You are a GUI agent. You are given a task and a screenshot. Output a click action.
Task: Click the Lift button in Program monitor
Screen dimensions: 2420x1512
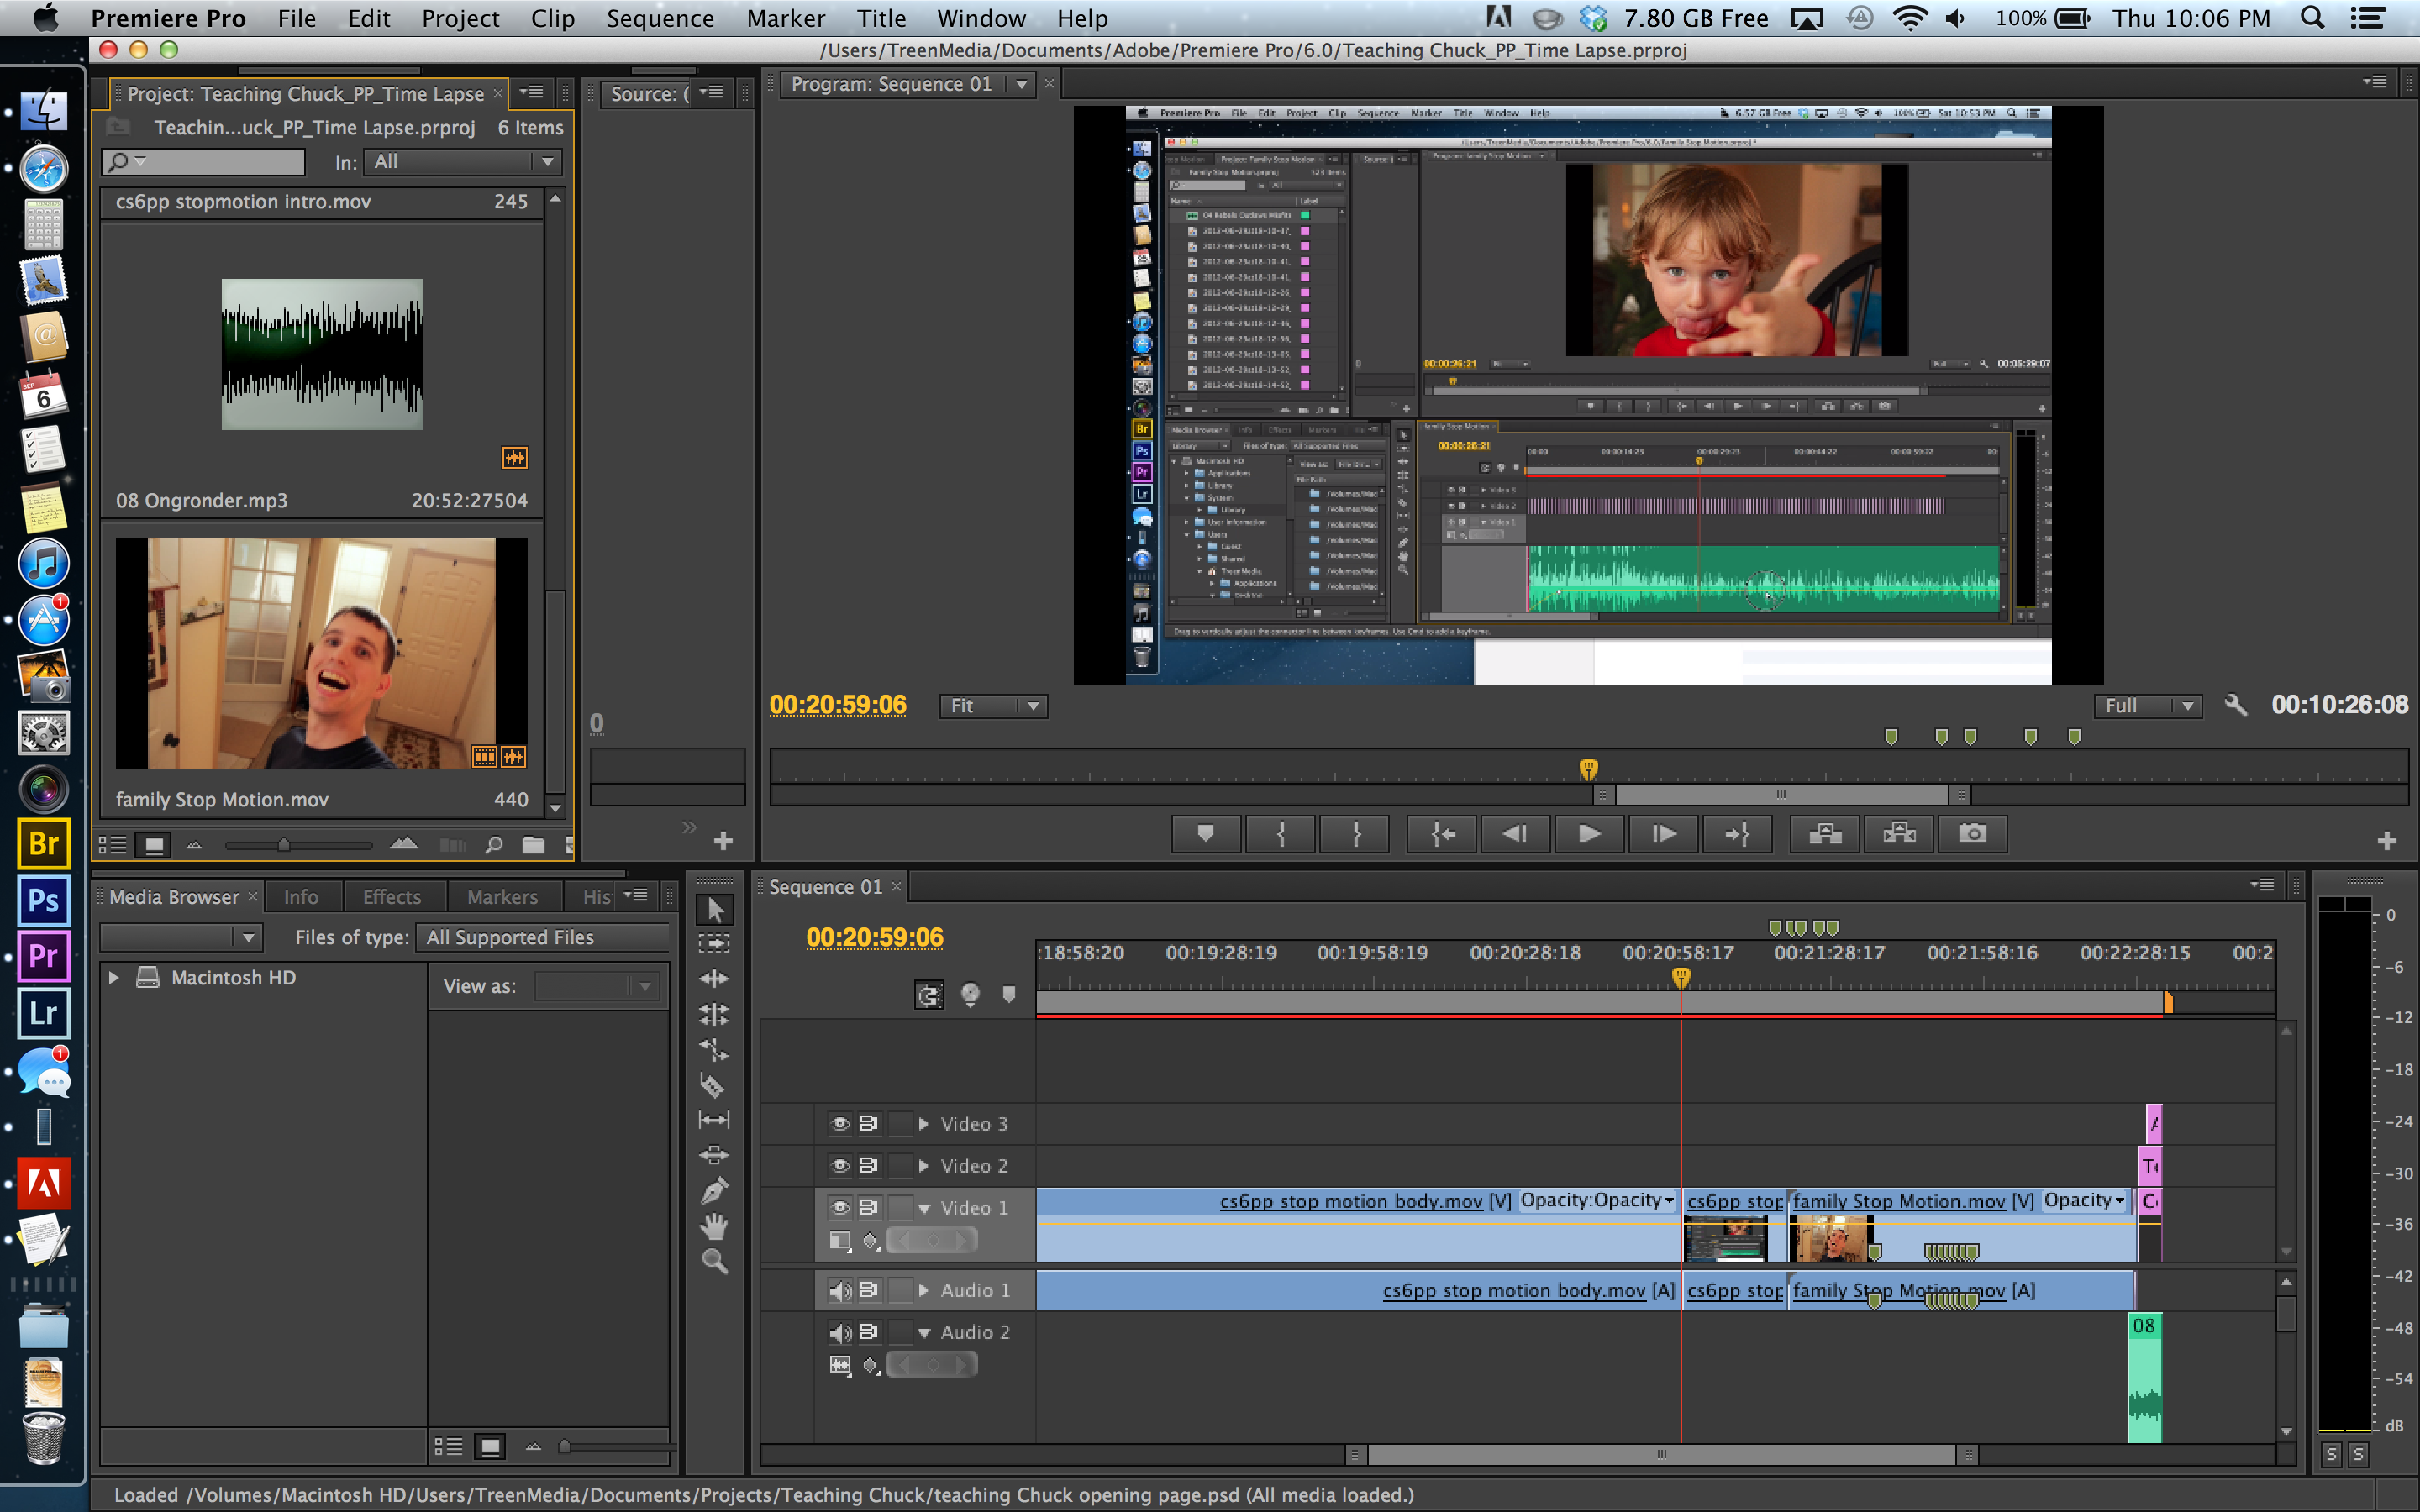1823,832
